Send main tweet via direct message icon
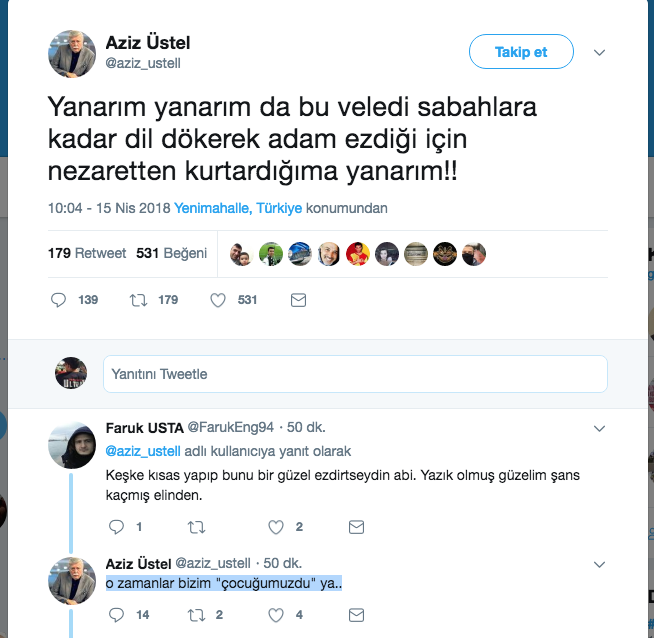 click(297, 299)
